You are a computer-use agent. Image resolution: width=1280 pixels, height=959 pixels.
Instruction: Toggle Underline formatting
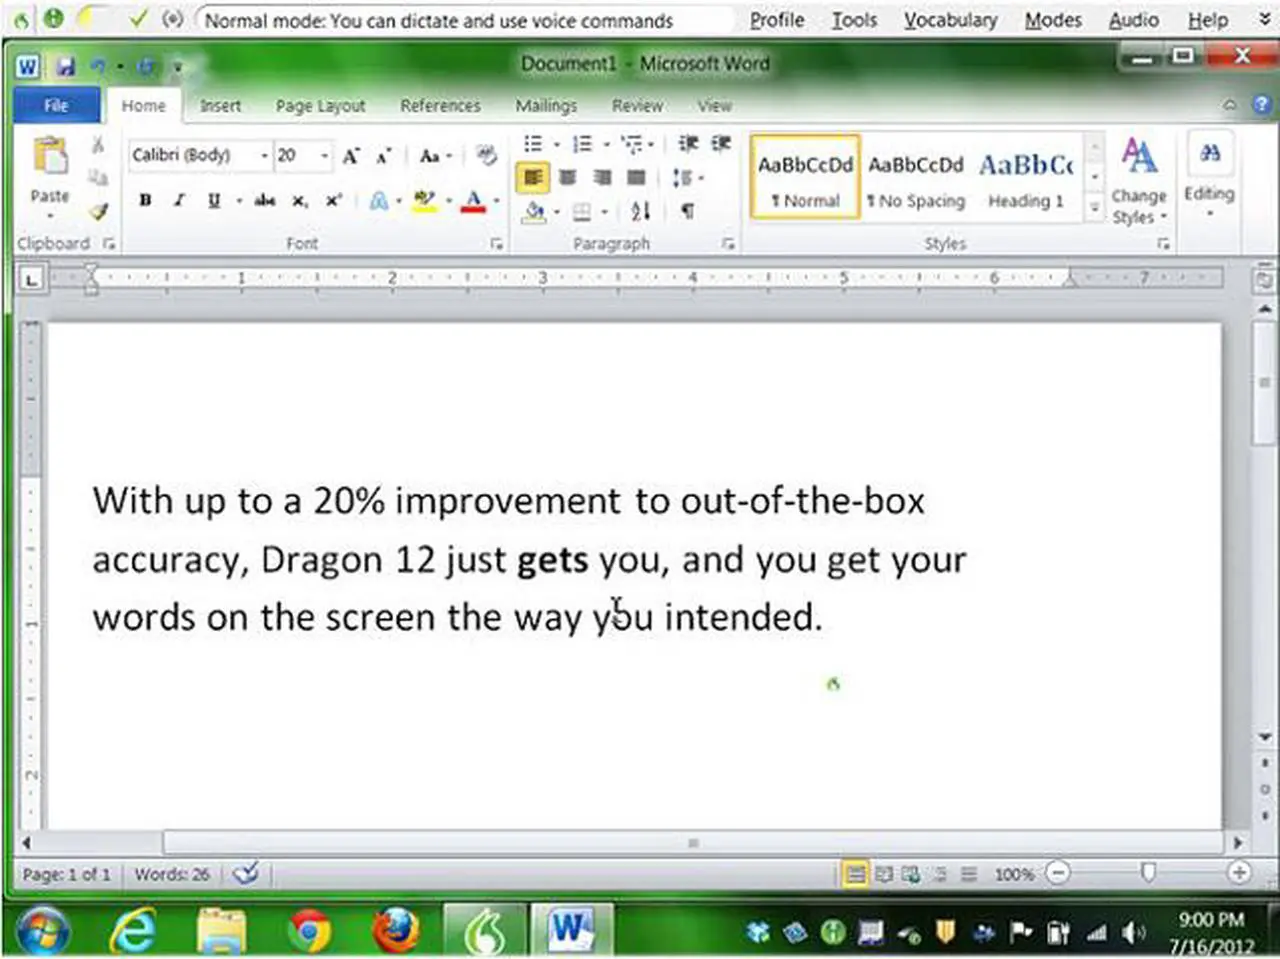pyautogui.click(x=213, y=200)
